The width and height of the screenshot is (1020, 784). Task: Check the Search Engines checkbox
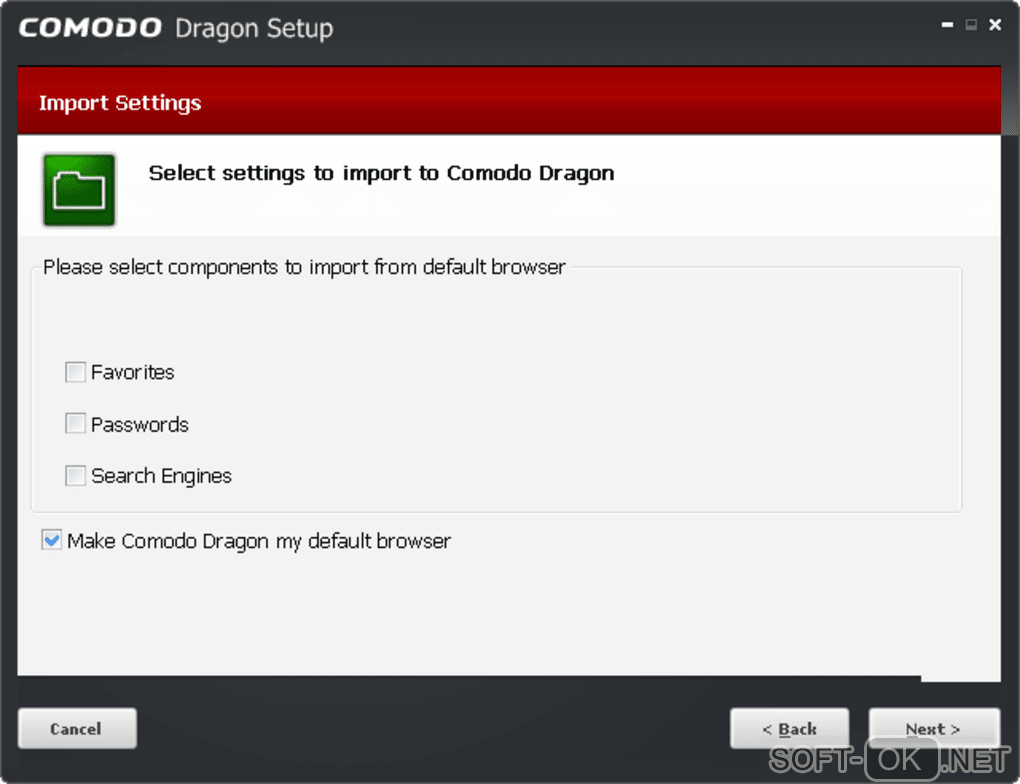(x=76, y=476)
